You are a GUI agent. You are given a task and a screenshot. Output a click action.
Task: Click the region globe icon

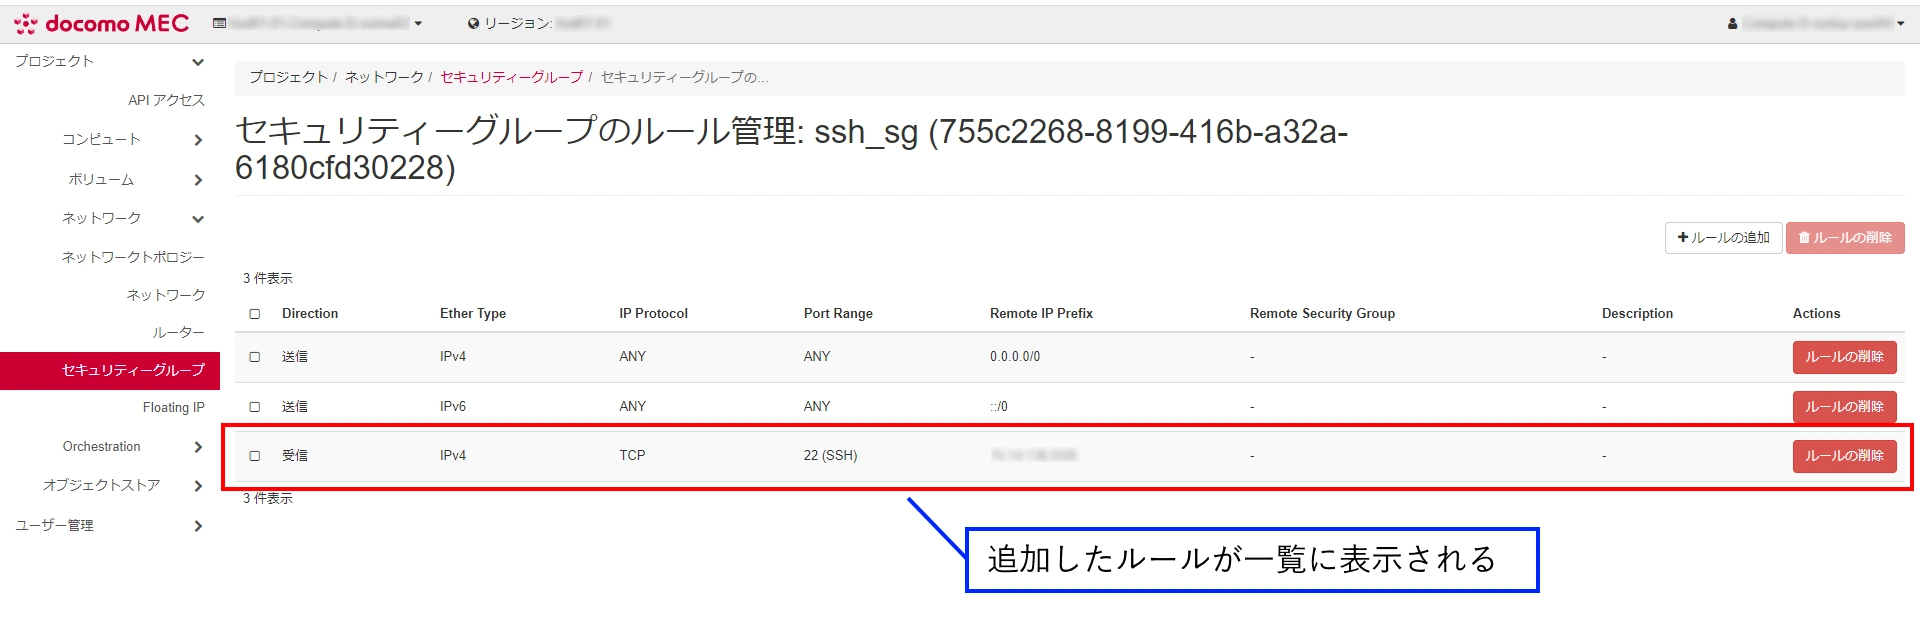pos(473,23)
